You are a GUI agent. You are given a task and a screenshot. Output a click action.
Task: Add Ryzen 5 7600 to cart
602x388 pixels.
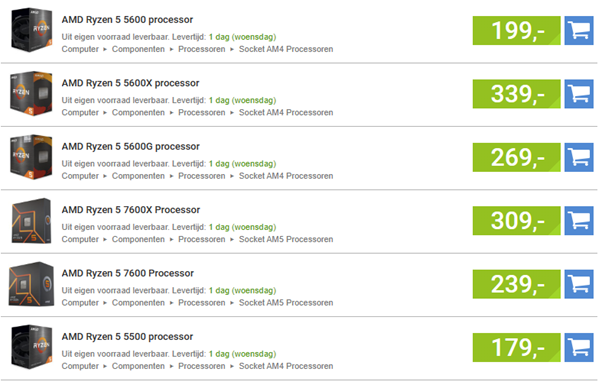click(x=579, y=284)
